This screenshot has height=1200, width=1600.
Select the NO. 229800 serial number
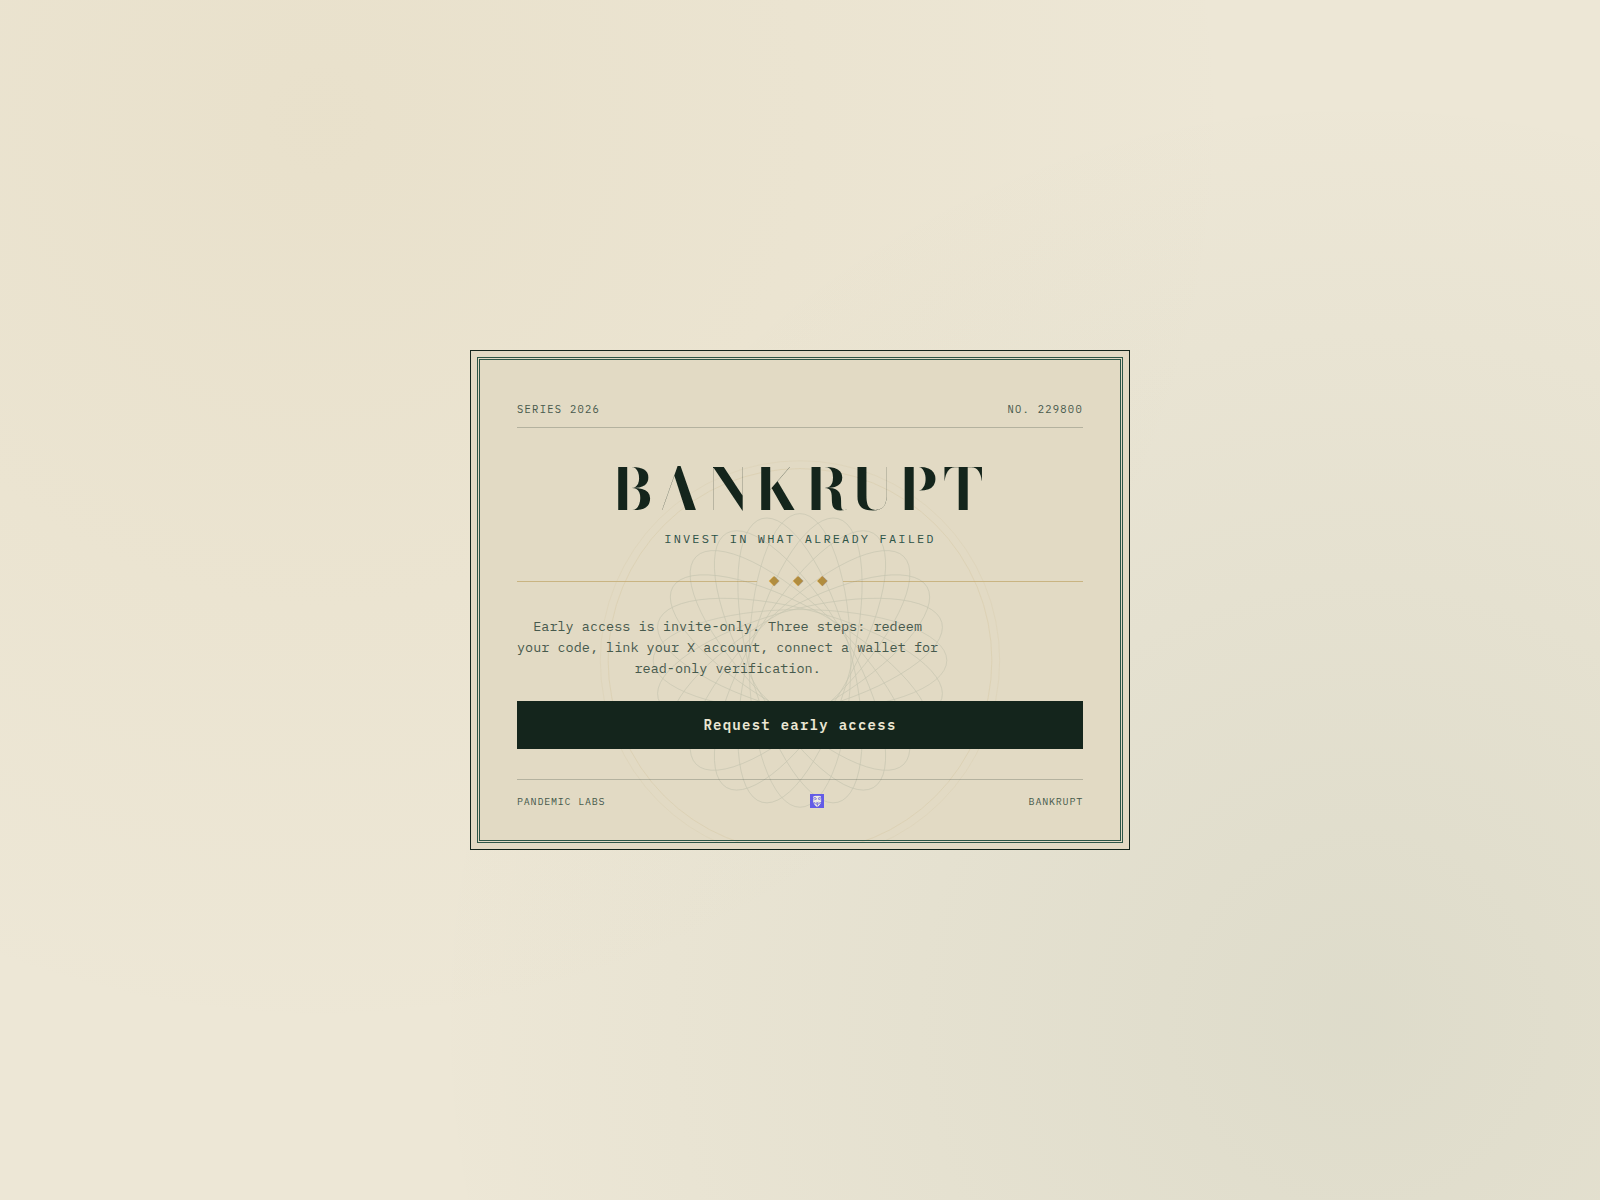click(1045, 409)
